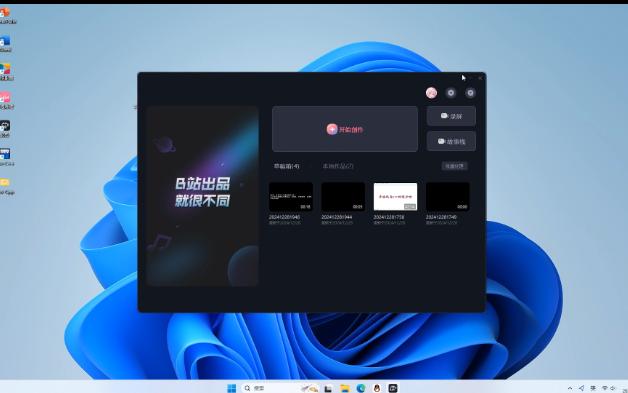The width and height of the screenshot is (628, 393).
Task: Open draft thumbnail 202412281944
Action: [x=343, y=197]
